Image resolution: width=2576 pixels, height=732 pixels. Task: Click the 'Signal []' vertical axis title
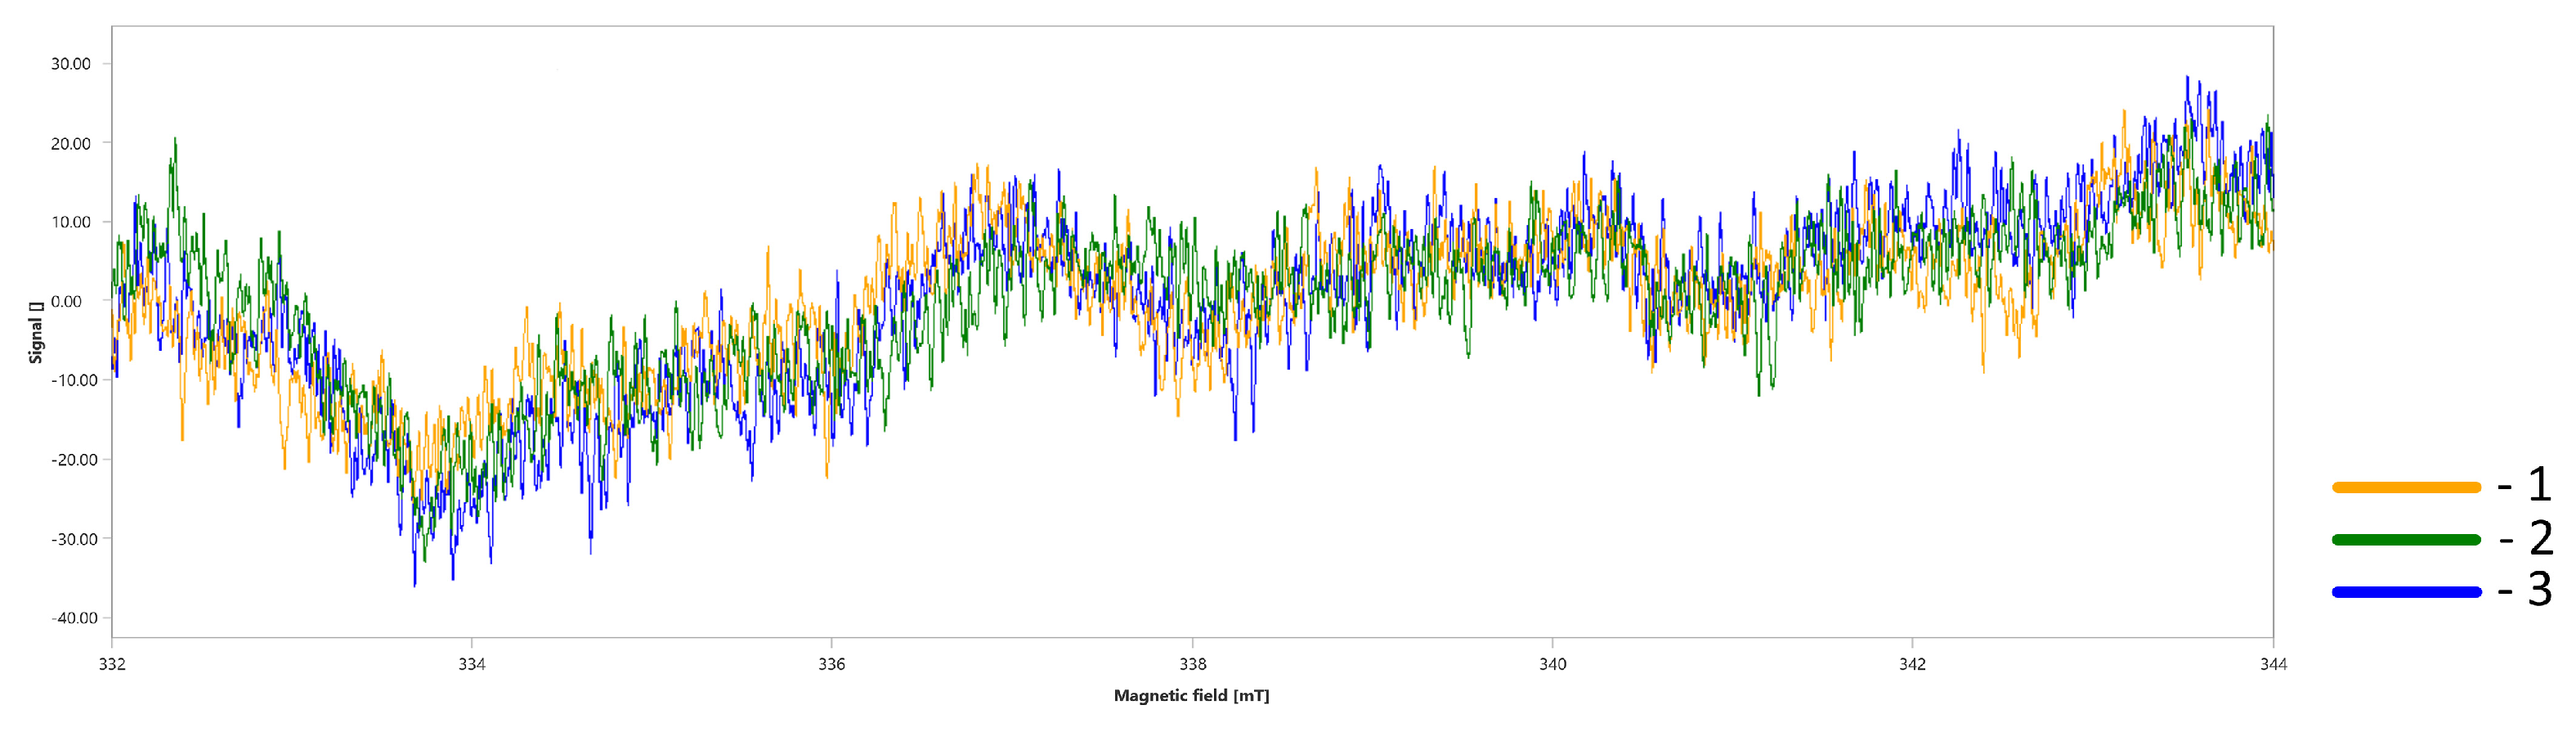click(x=36, y=332)
